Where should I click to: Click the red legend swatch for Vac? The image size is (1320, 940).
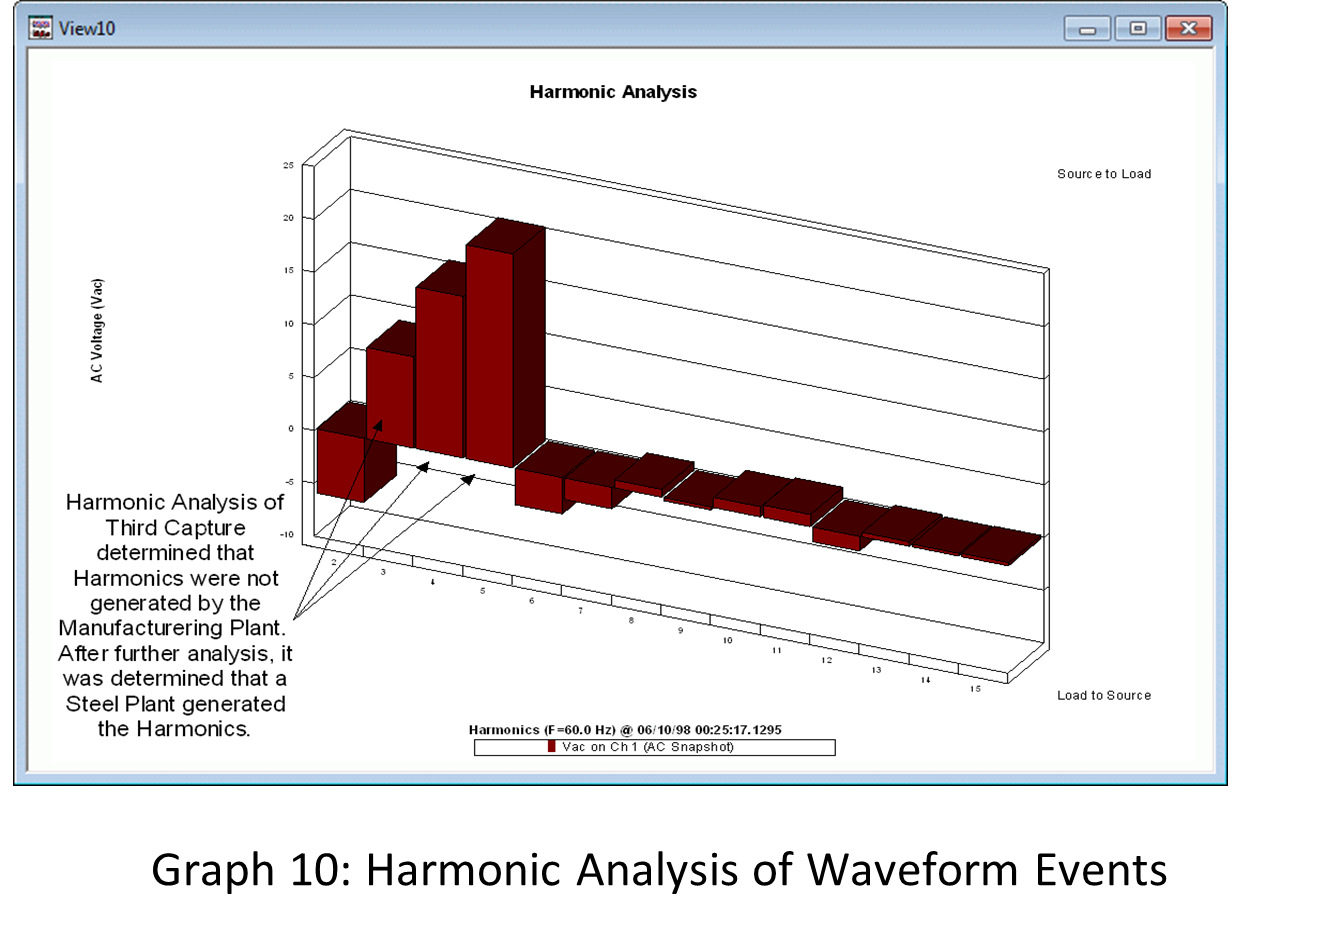551,747
